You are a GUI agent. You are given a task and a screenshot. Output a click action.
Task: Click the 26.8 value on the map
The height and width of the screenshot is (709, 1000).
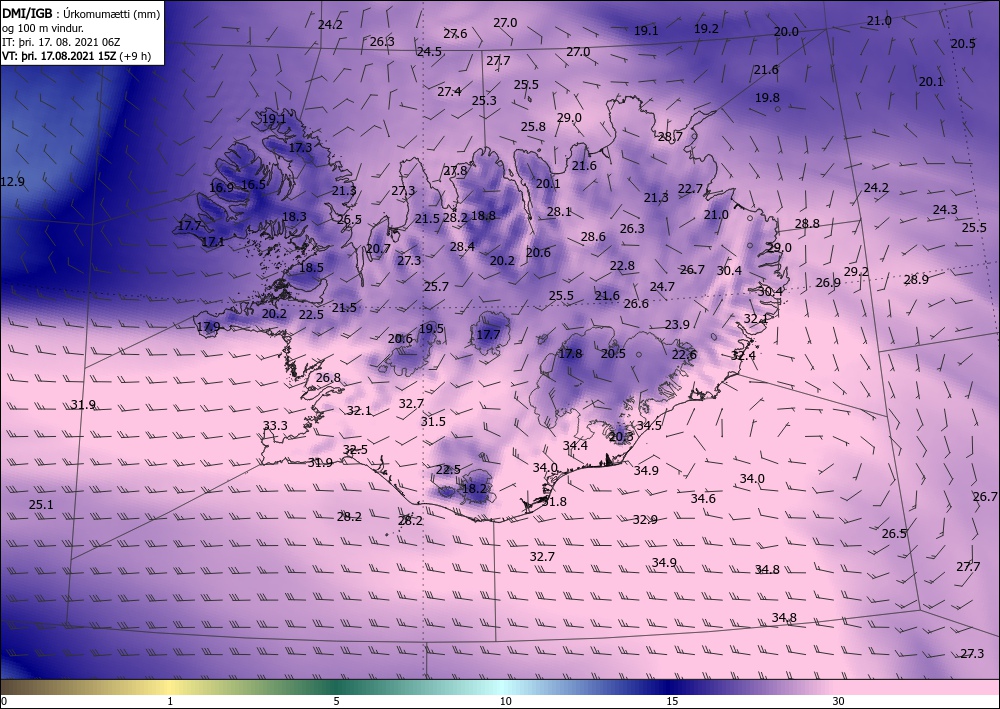(328, 378)
